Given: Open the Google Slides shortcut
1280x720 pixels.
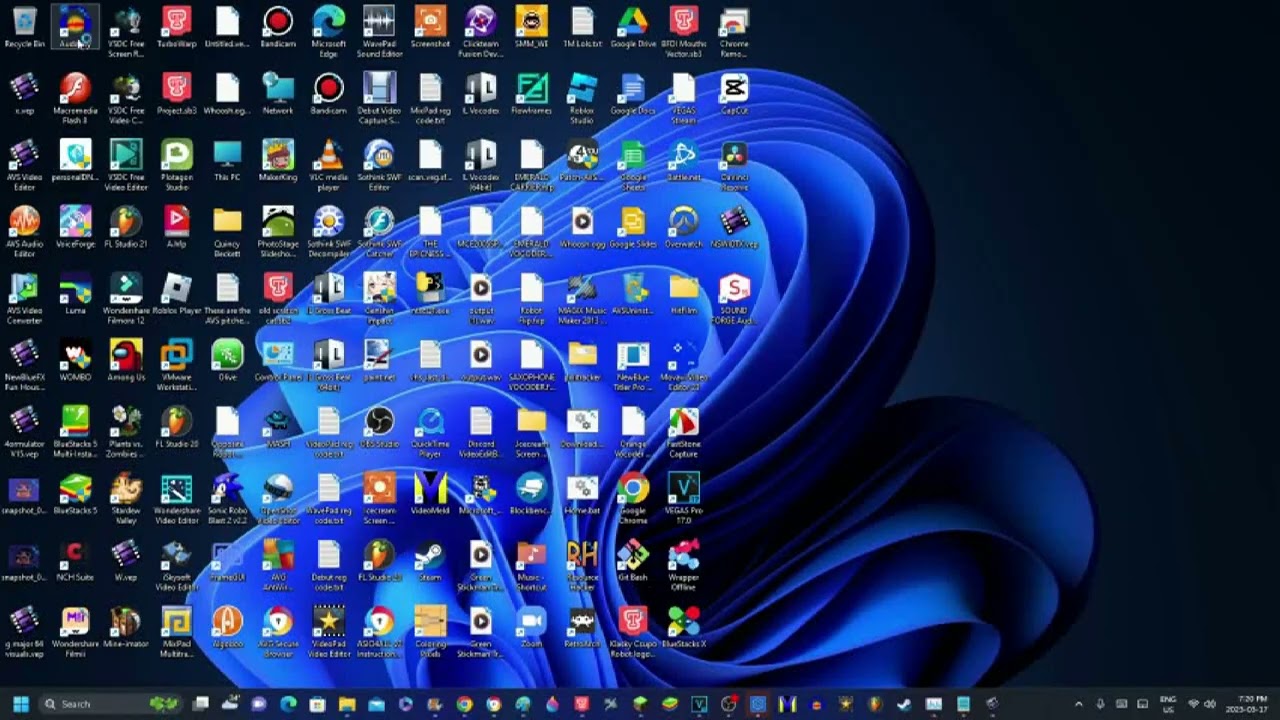Looking at the screenshot, I should (x=633, y=227).
